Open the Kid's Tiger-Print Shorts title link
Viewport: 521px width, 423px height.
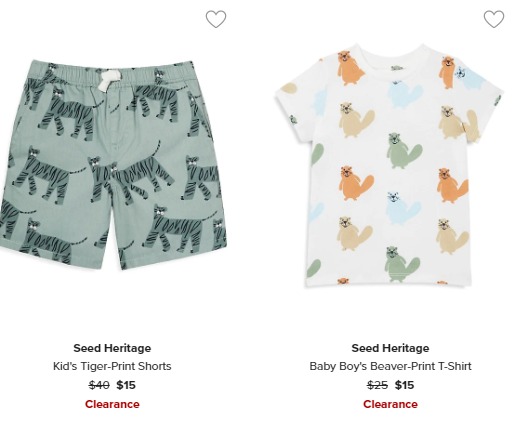pos(112,366)
